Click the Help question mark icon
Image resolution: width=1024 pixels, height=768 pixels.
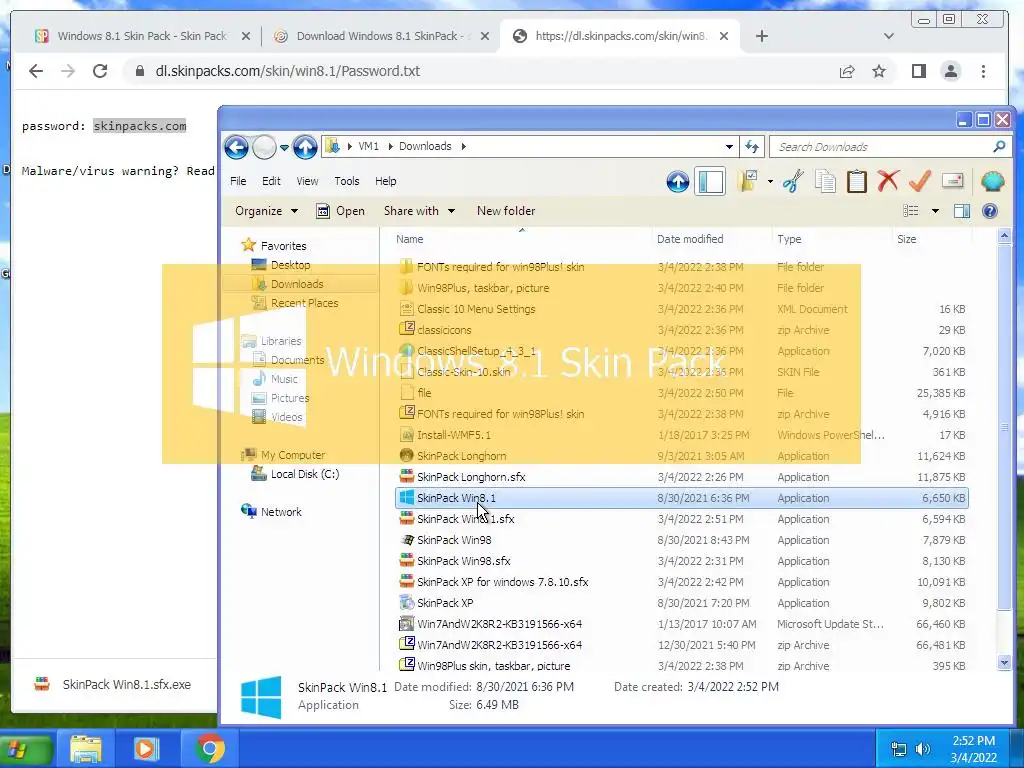990,211
